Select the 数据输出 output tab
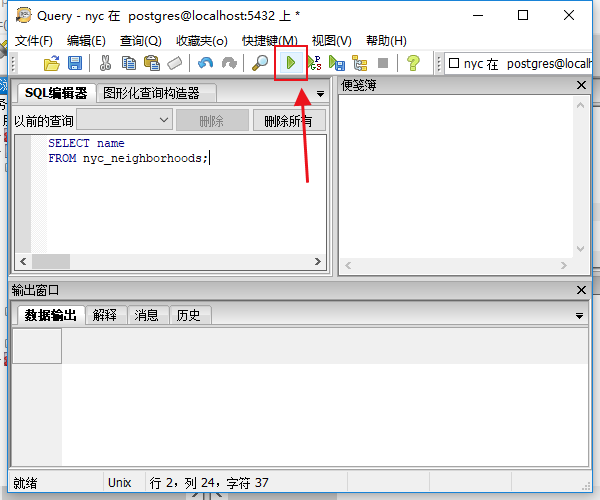Viewport: 600px width, 500px height. coord(50,315)
